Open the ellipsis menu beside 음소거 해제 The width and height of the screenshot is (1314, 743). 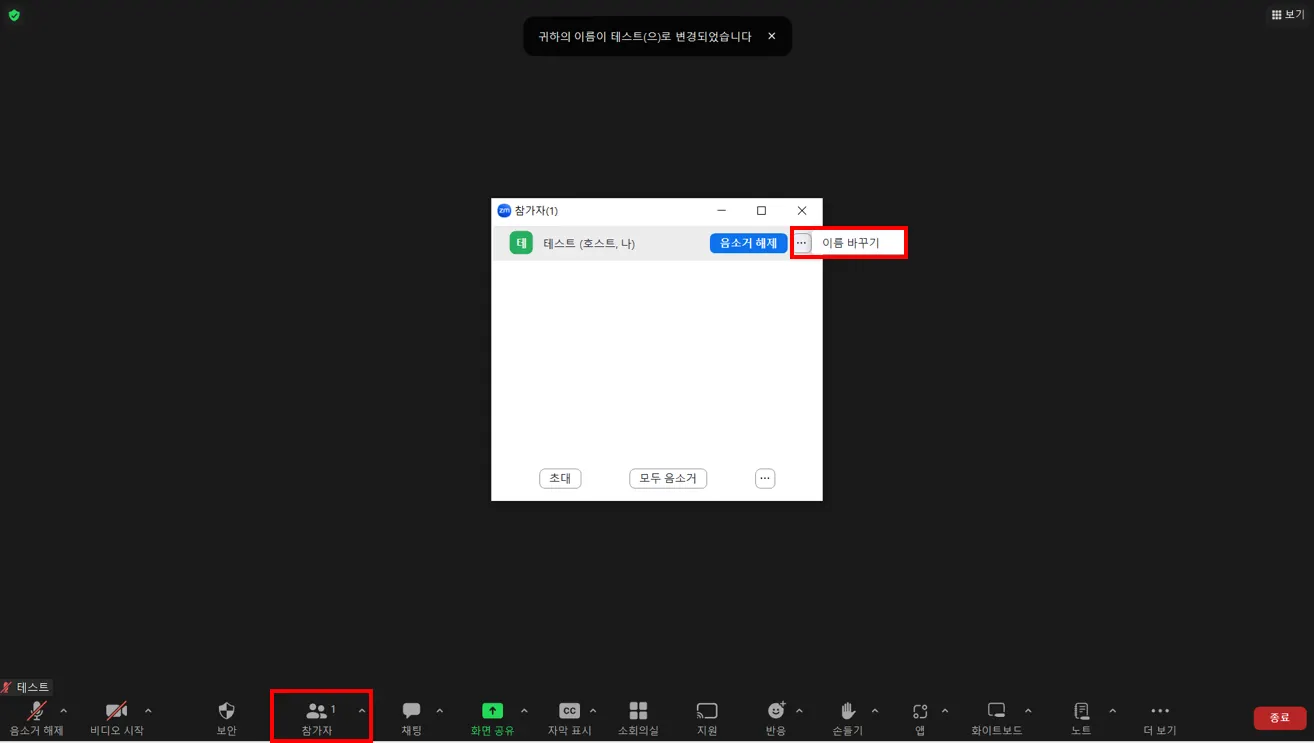pos(801,243)
